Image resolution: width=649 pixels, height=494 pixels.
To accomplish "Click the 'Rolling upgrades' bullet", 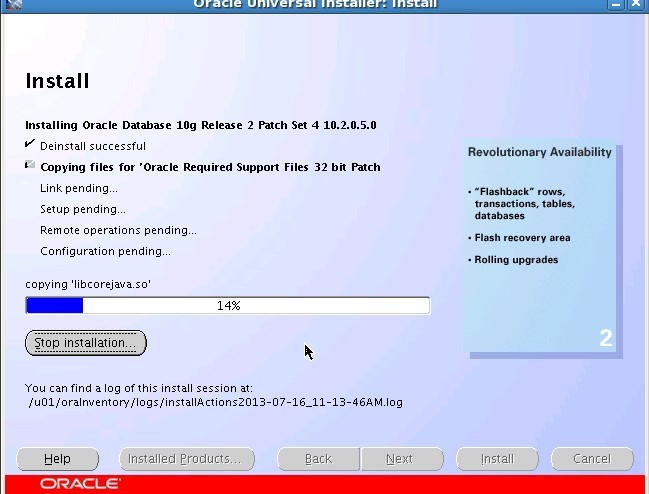I will 516,260.
